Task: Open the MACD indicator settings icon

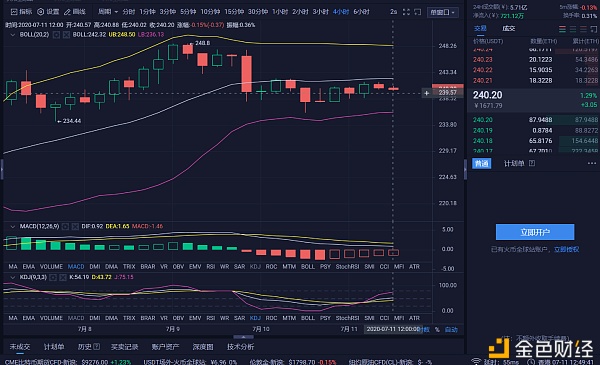Action: (x=65, y=226)
